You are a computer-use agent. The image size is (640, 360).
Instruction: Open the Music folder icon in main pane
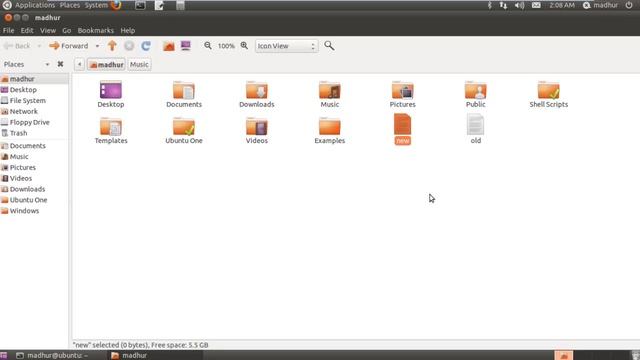[x=329, y=90]
